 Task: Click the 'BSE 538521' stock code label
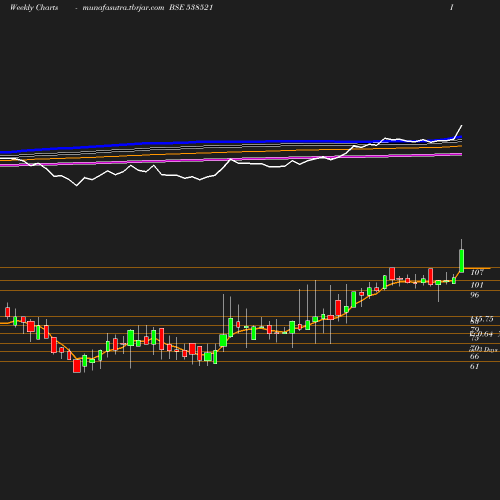pyautogui.click(x=191, y=8)
